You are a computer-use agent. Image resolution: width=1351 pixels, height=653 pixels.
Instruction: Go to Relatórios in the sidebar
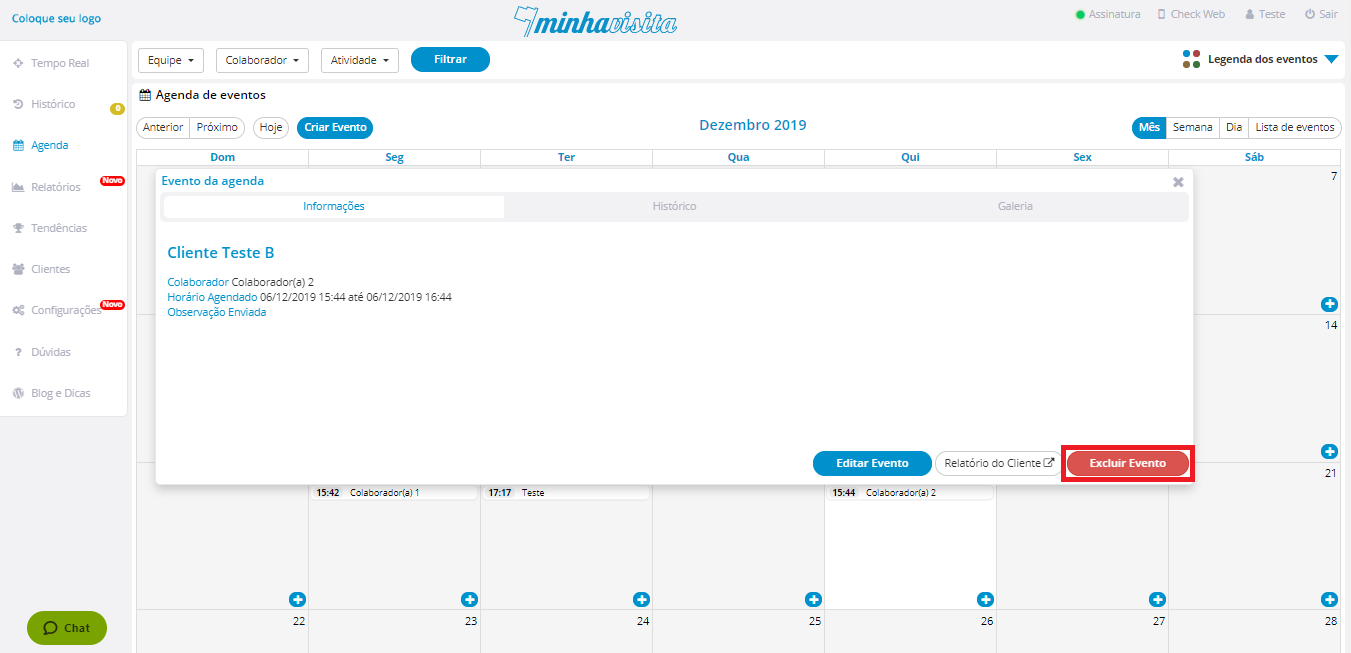click(55, 187)
